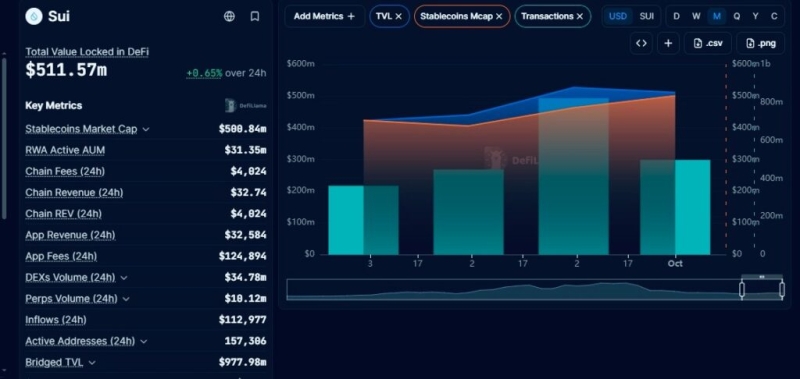Download chart as .png
The width and height of the screenshot is (800, 379).
point(761,43)
